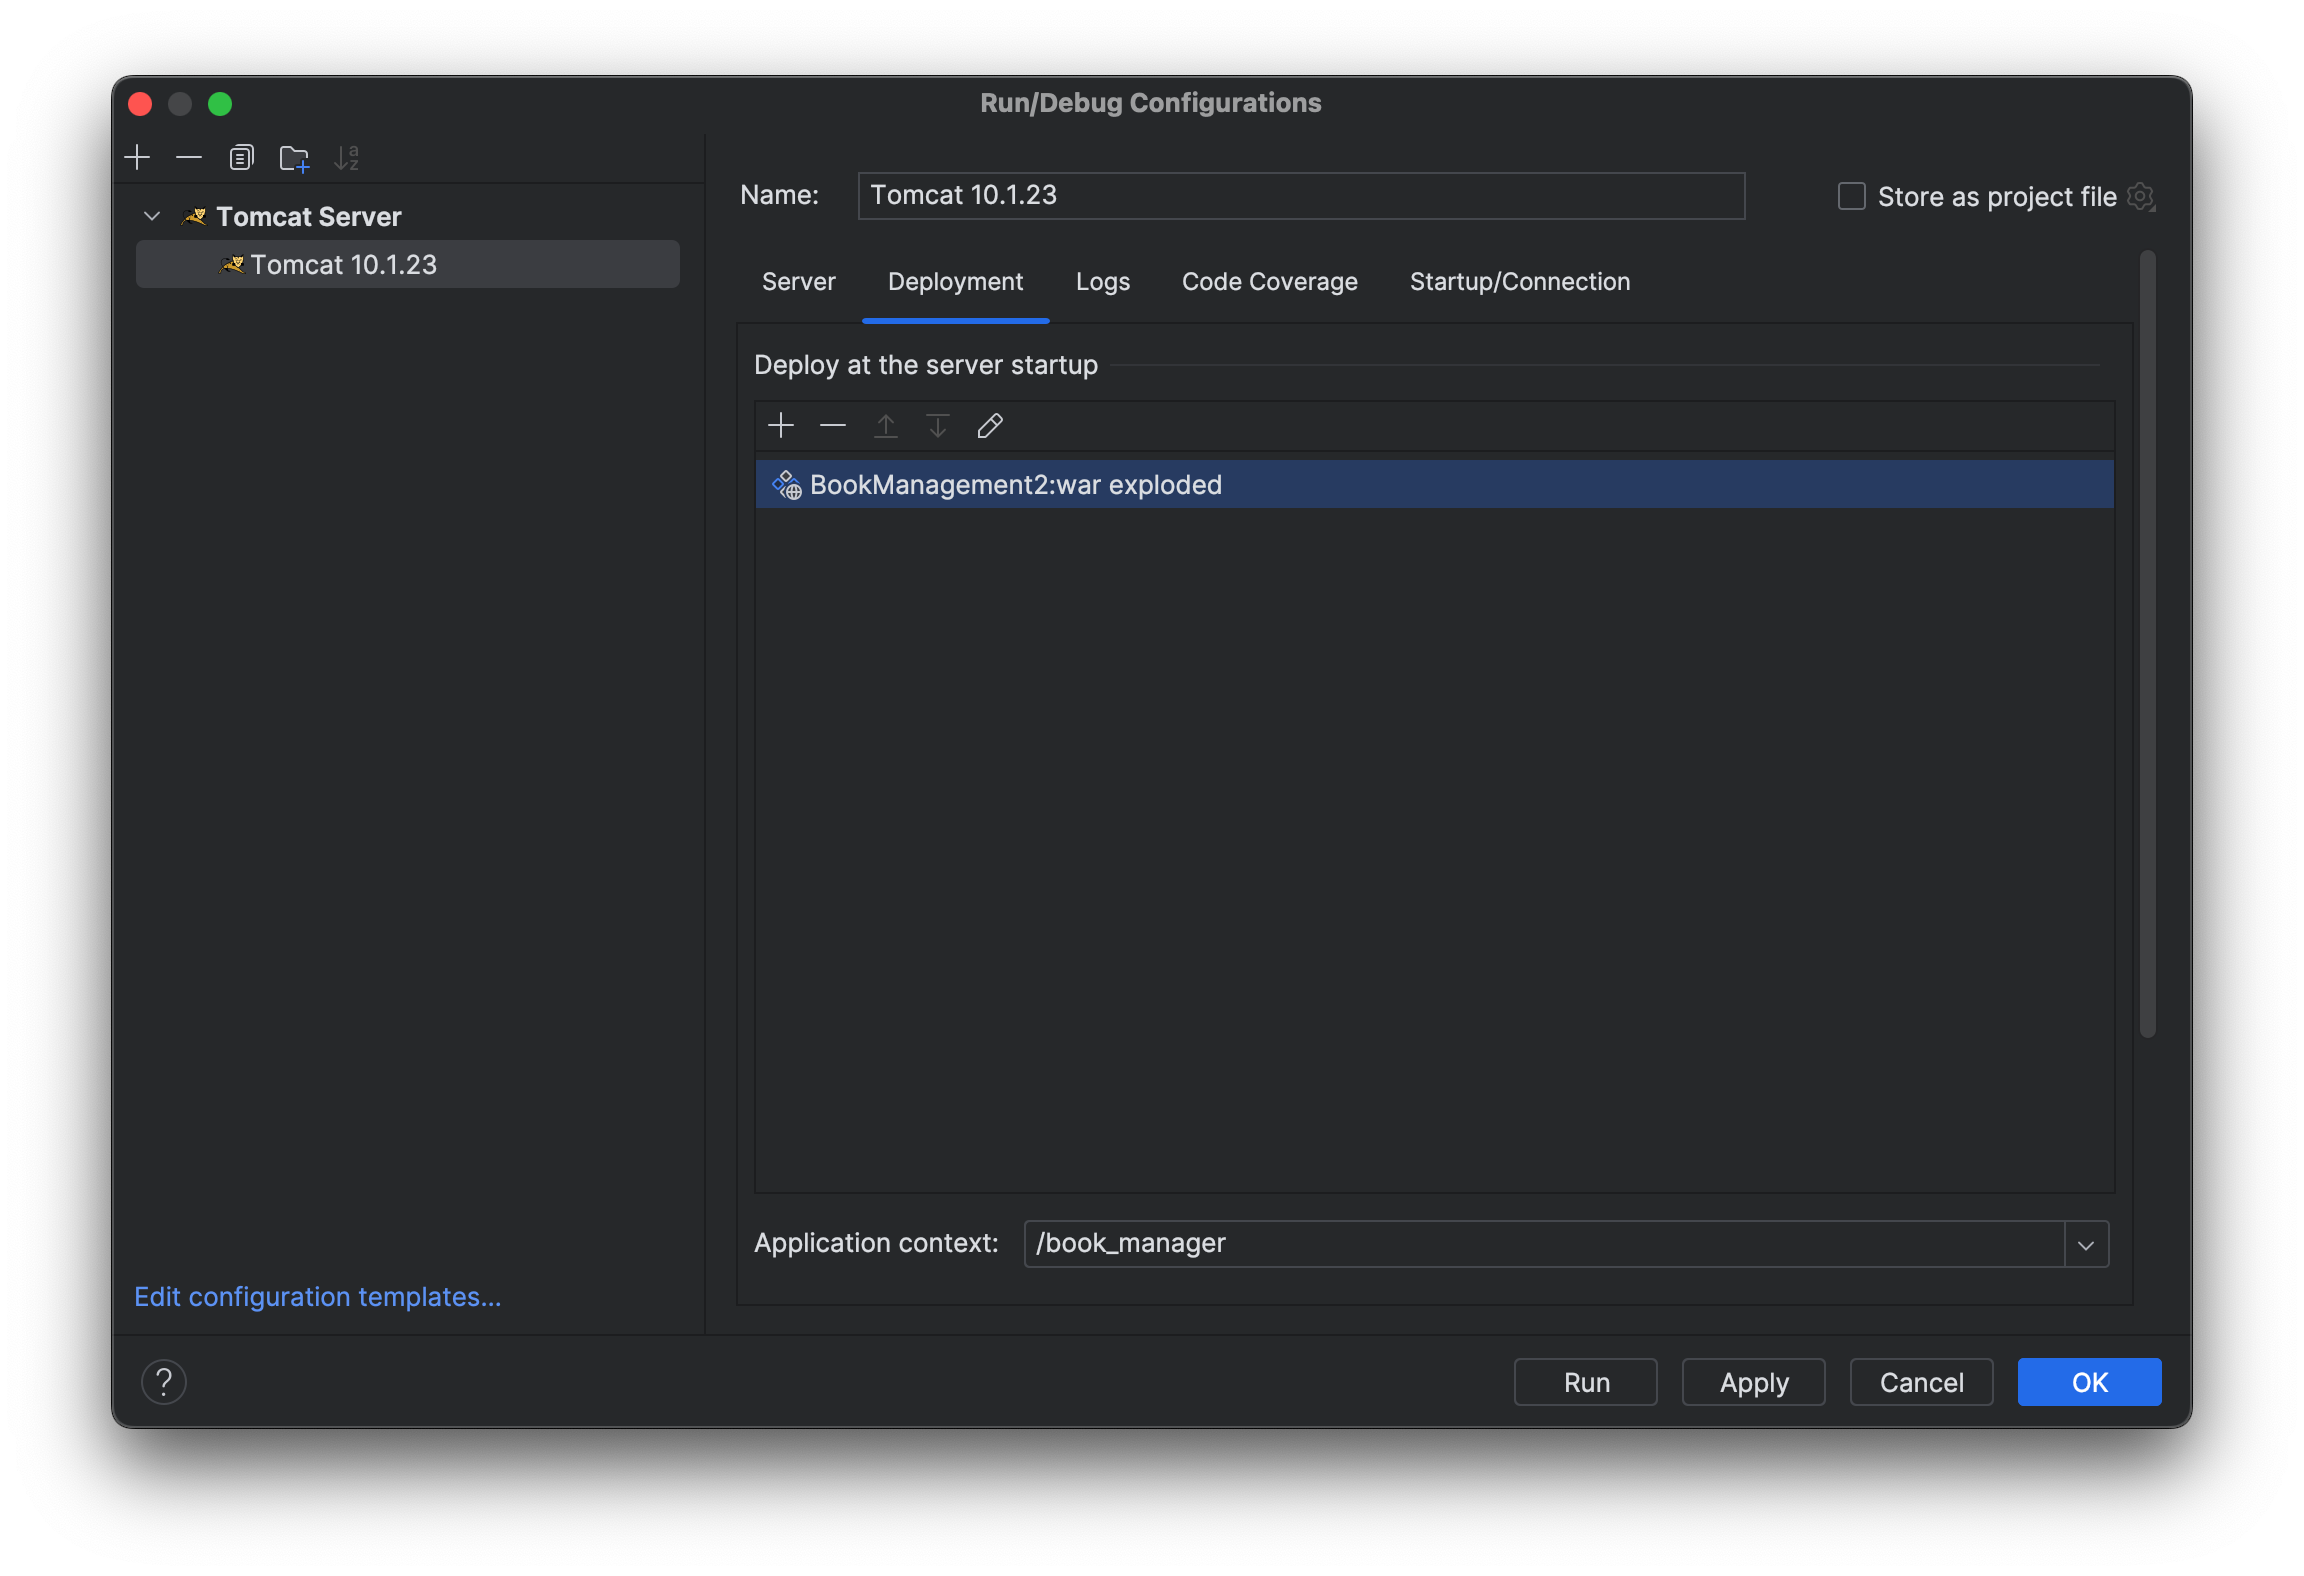
Task: Switch to the Logs tab
Action: [1101, 280]
